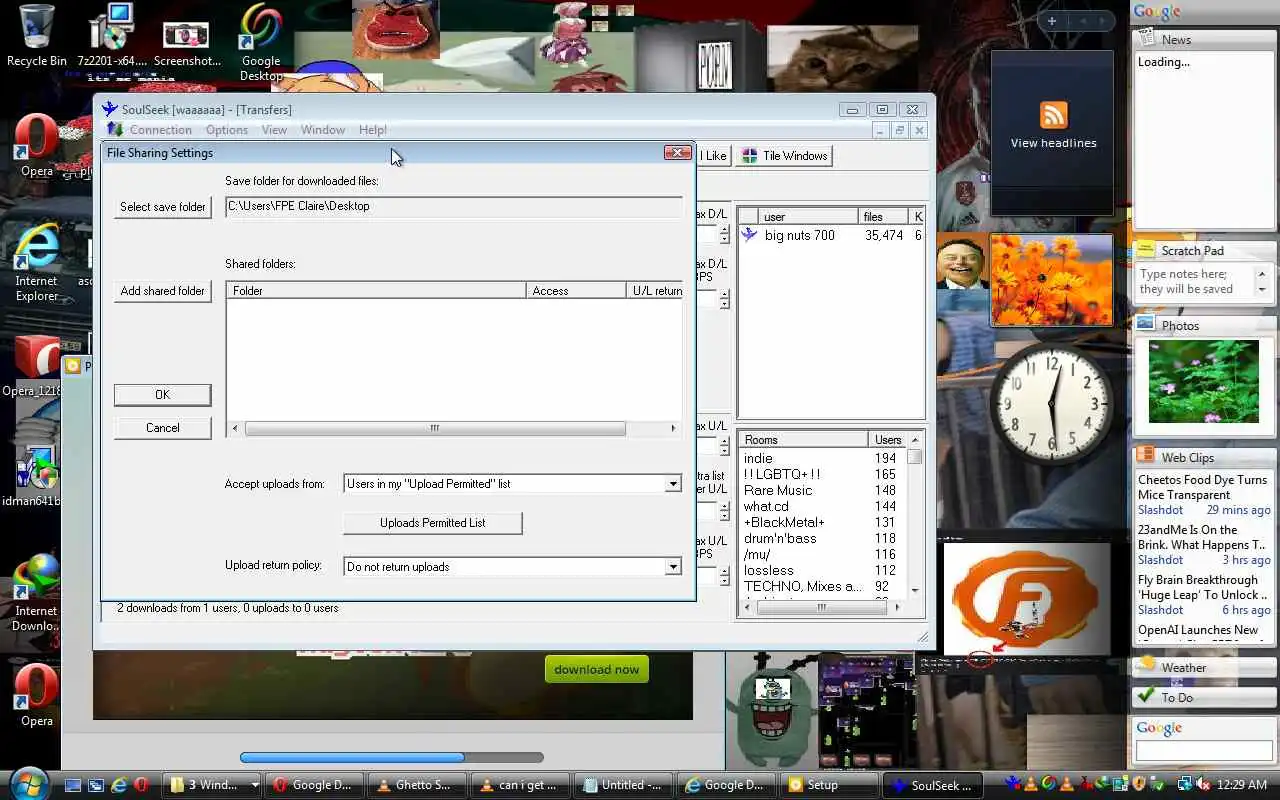Click the Scratch Pad gadget icon
Image resolution: width=1280 pixels, height=800 pixels.
pos(1145,250)
